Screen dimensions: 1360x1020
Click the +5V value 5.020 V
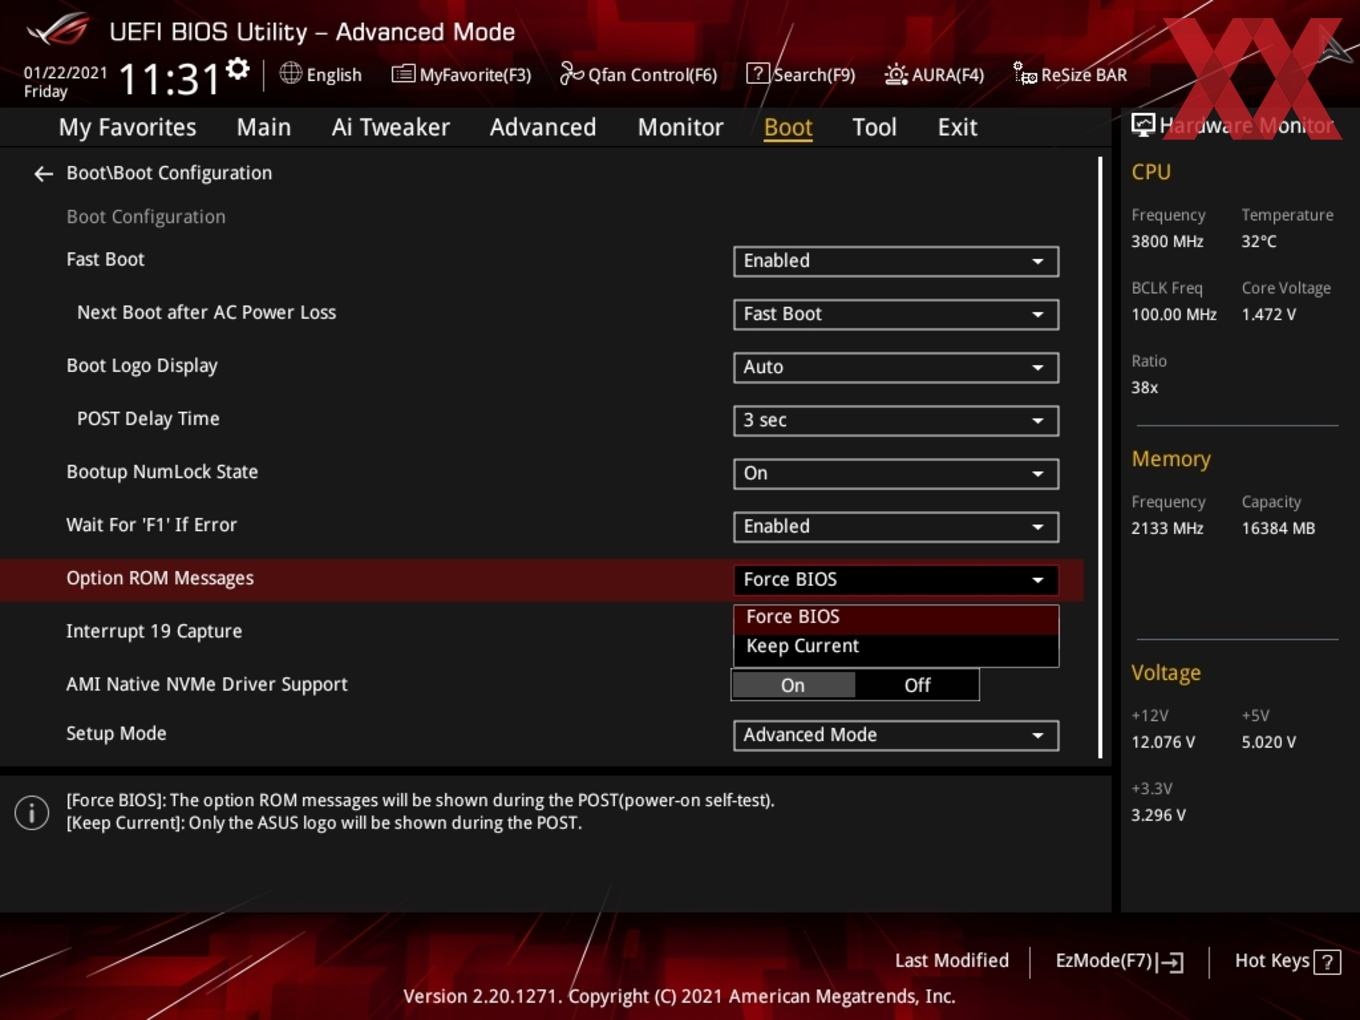[x=1269, y=742]
